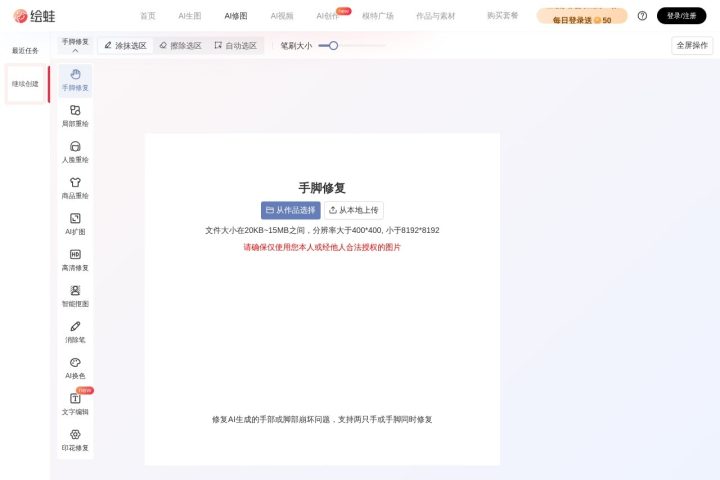Select the 手脚修复 hand icon tool in the sidebar
Viewport: 720px width, 480px height.
pyautogui.click(x=75, y=80)
